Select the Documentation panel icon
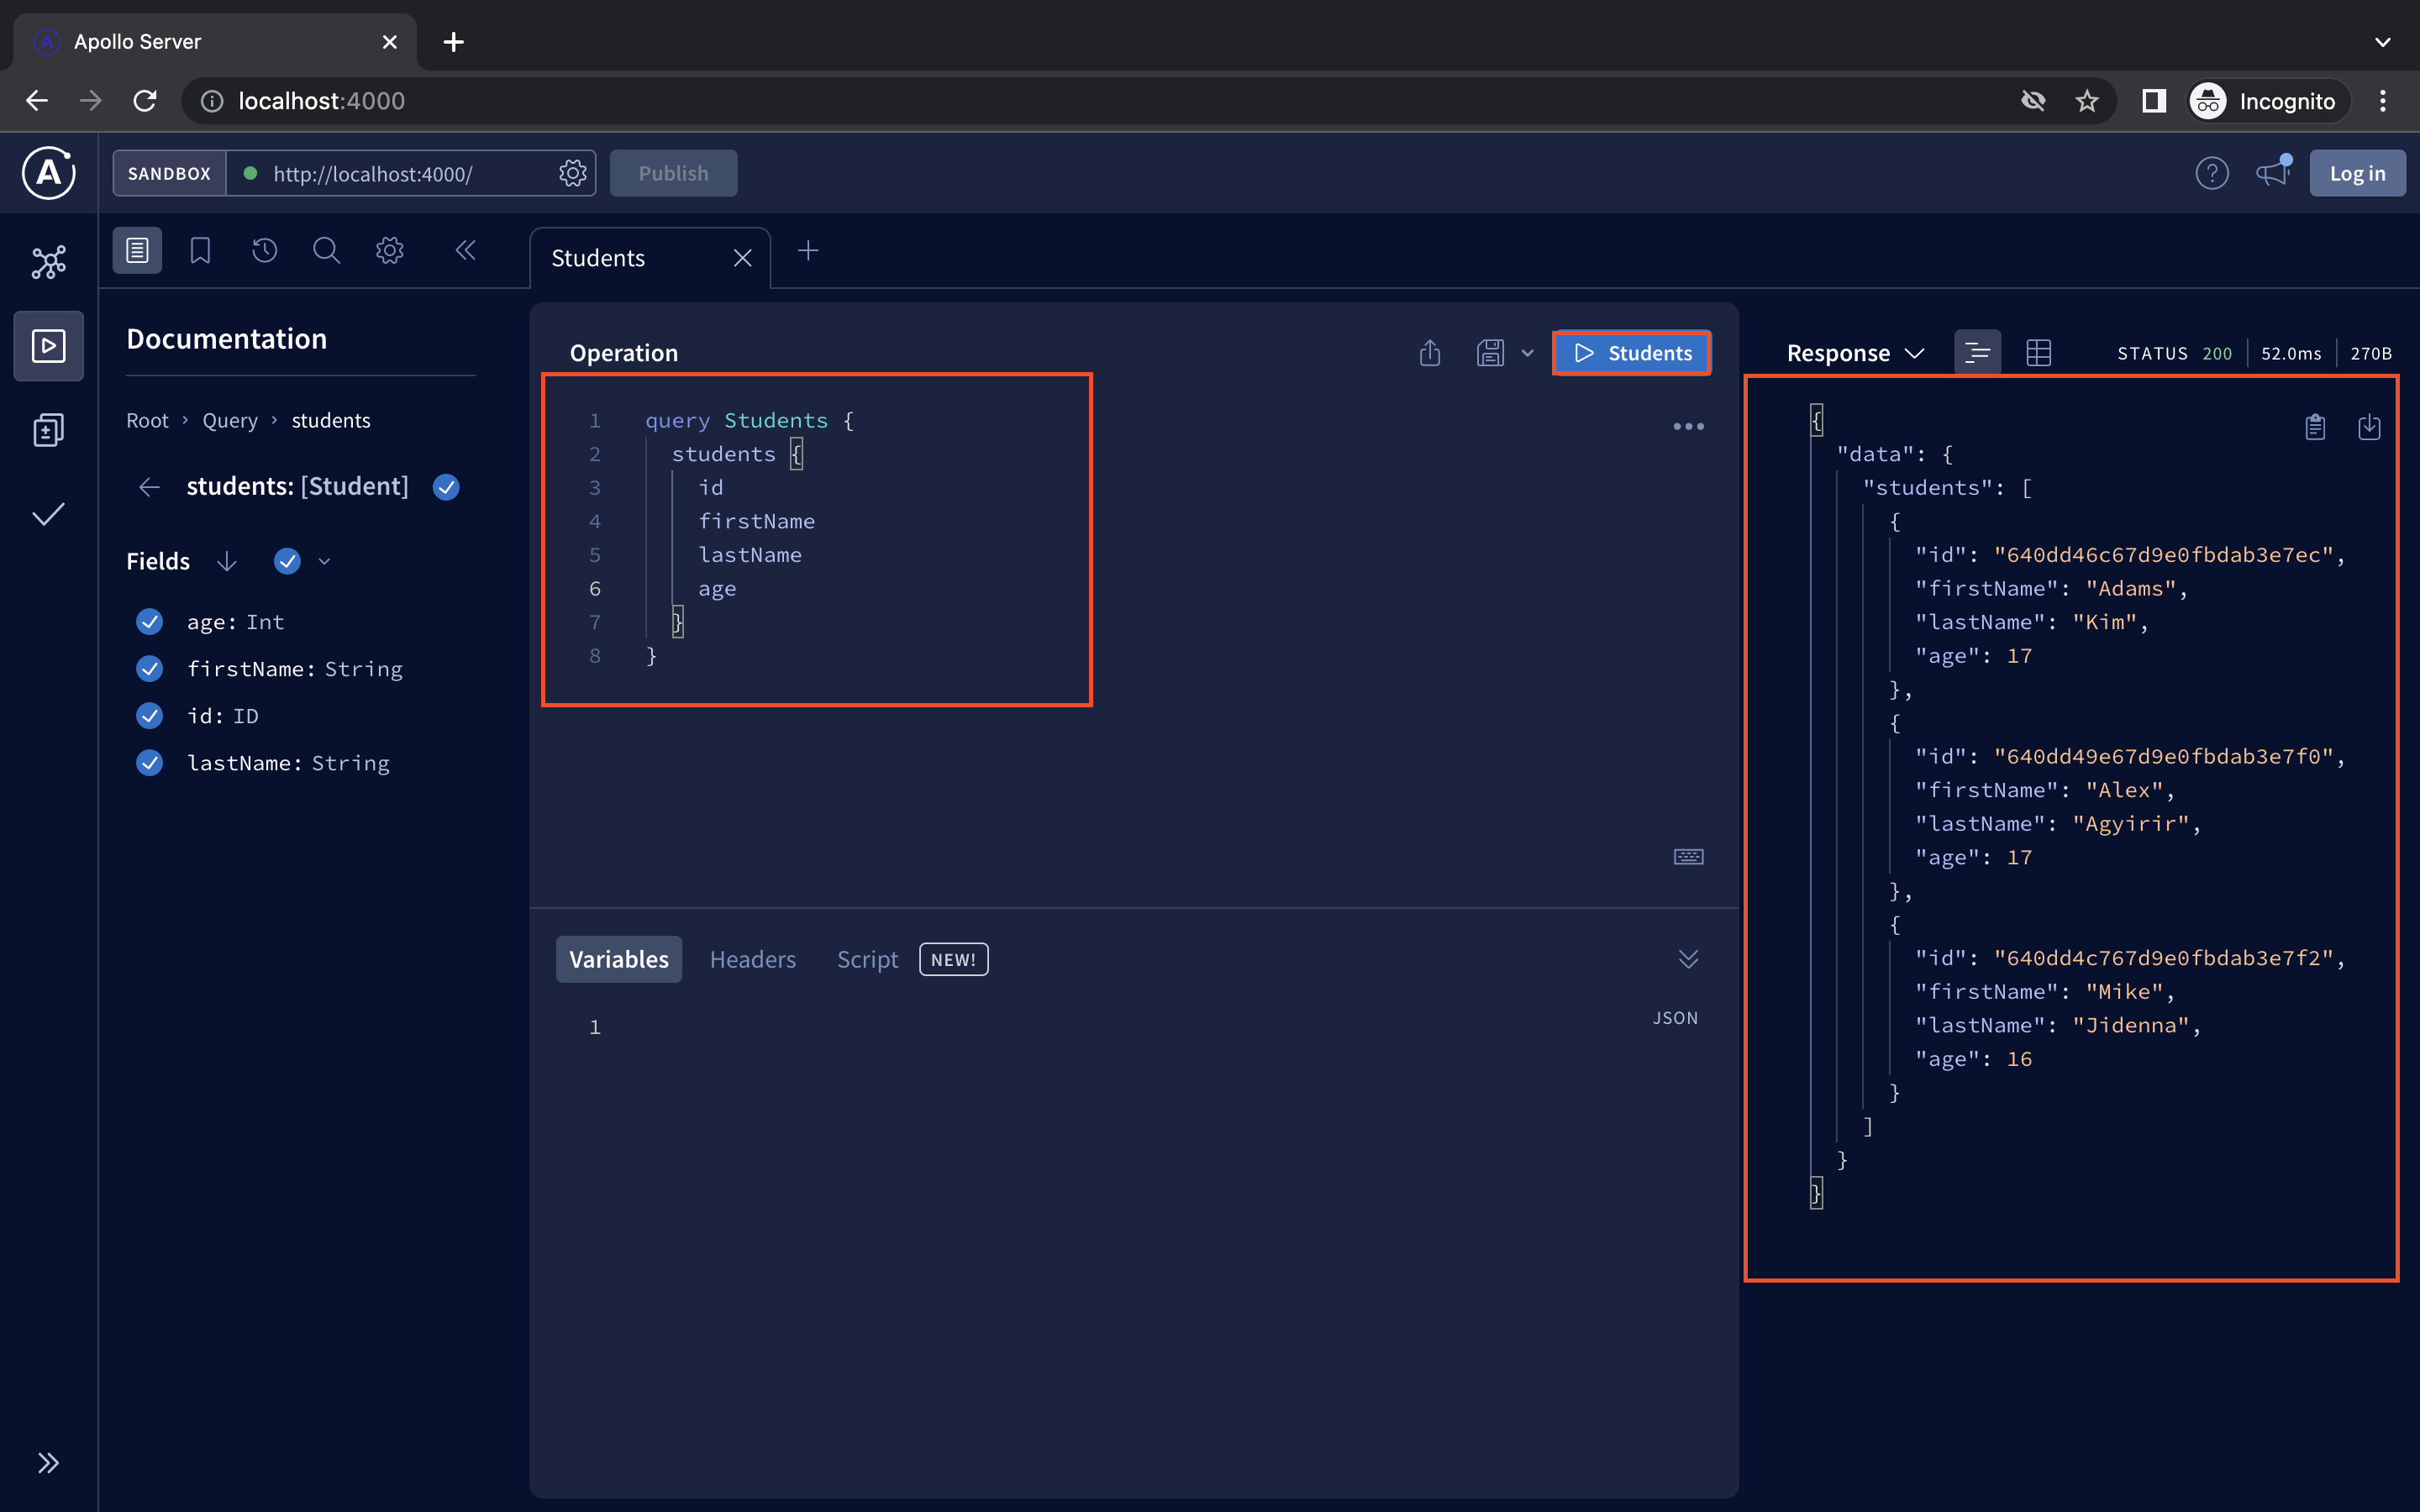The height and width of the screenshot is (1512, 2420). pyautogui.click(x=137, y=250)
